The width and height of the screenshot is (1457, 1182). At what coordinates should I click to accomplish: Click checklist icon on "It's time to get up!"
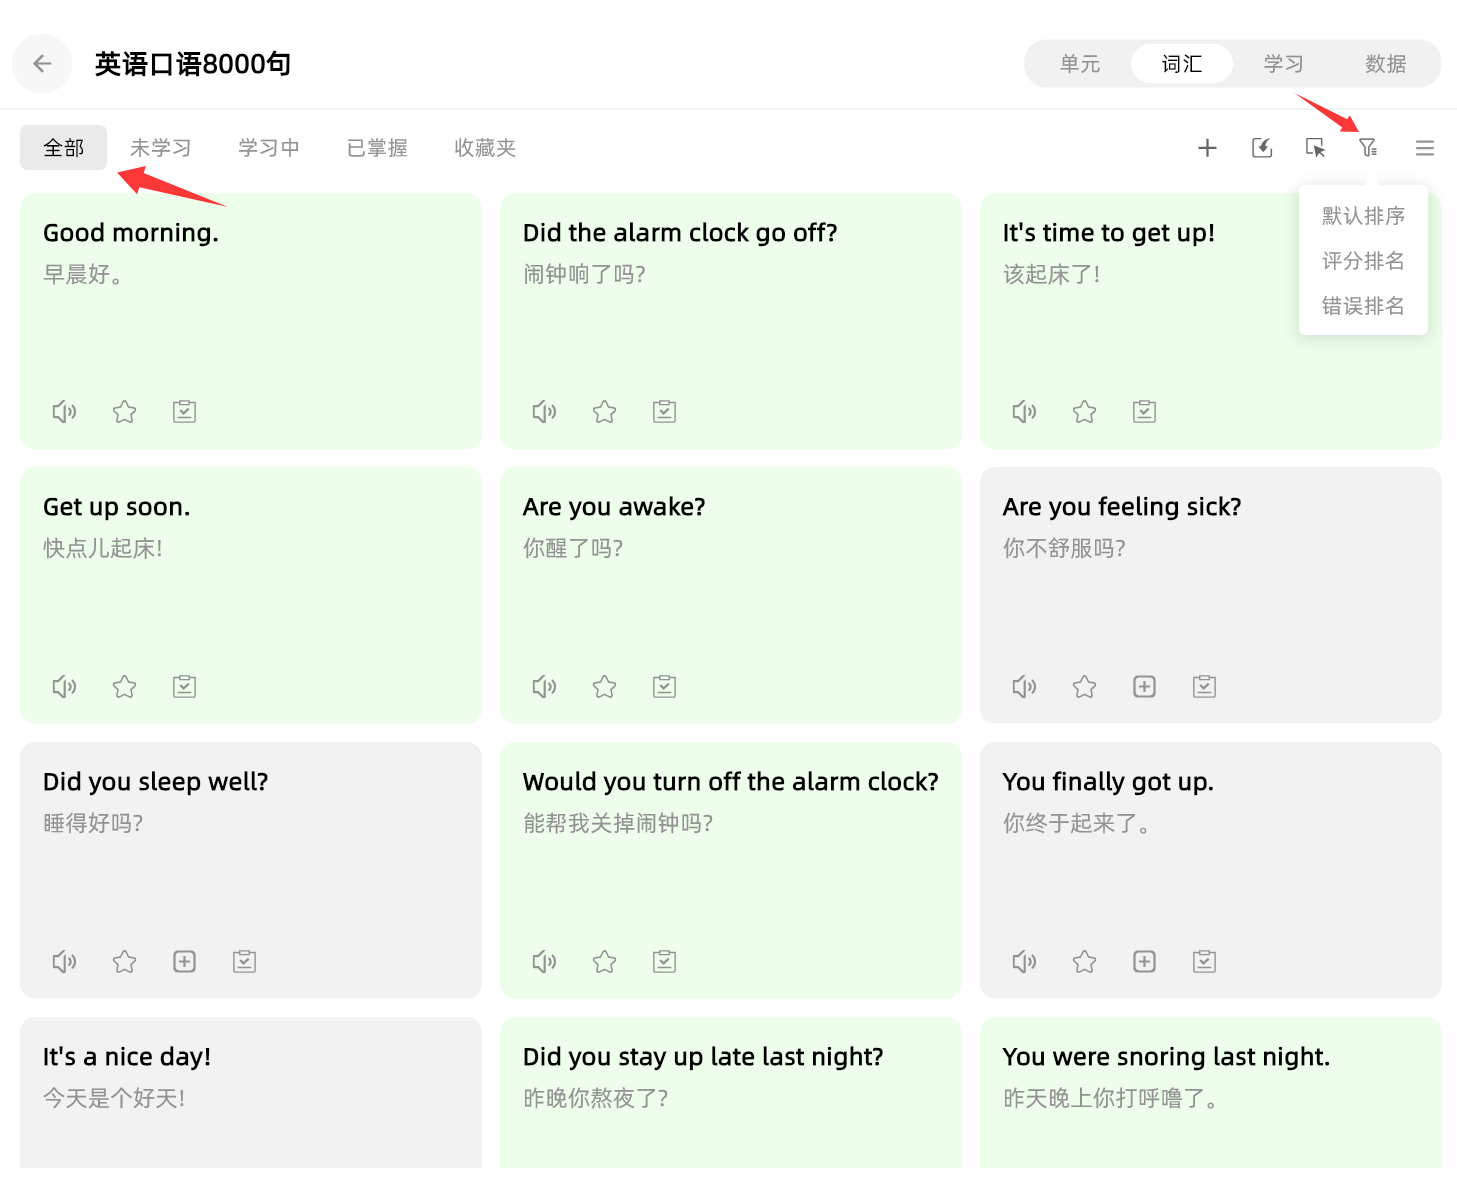click(x=1144, y=412)
